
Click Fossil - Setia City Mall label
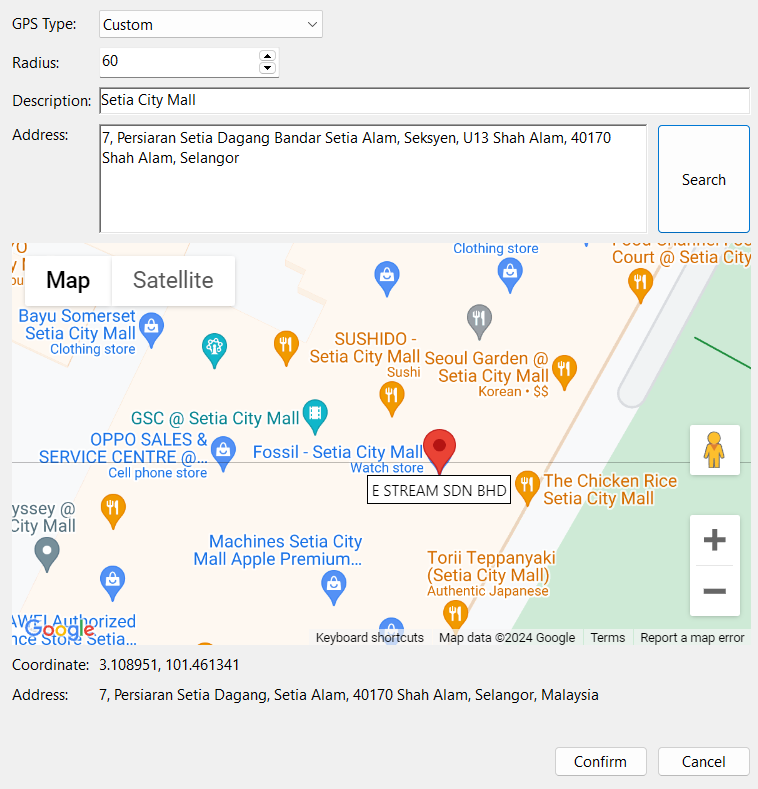tap(338, 452)
